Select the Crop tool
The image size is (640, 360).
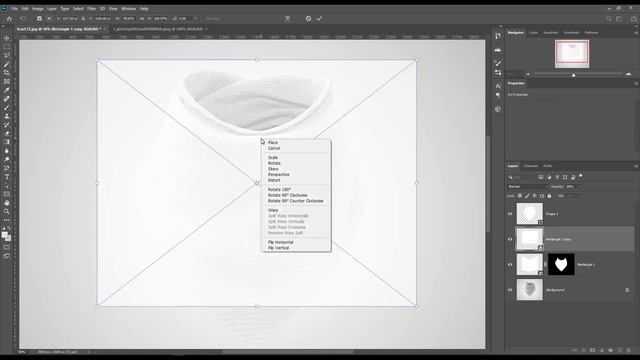pos(7,73)
